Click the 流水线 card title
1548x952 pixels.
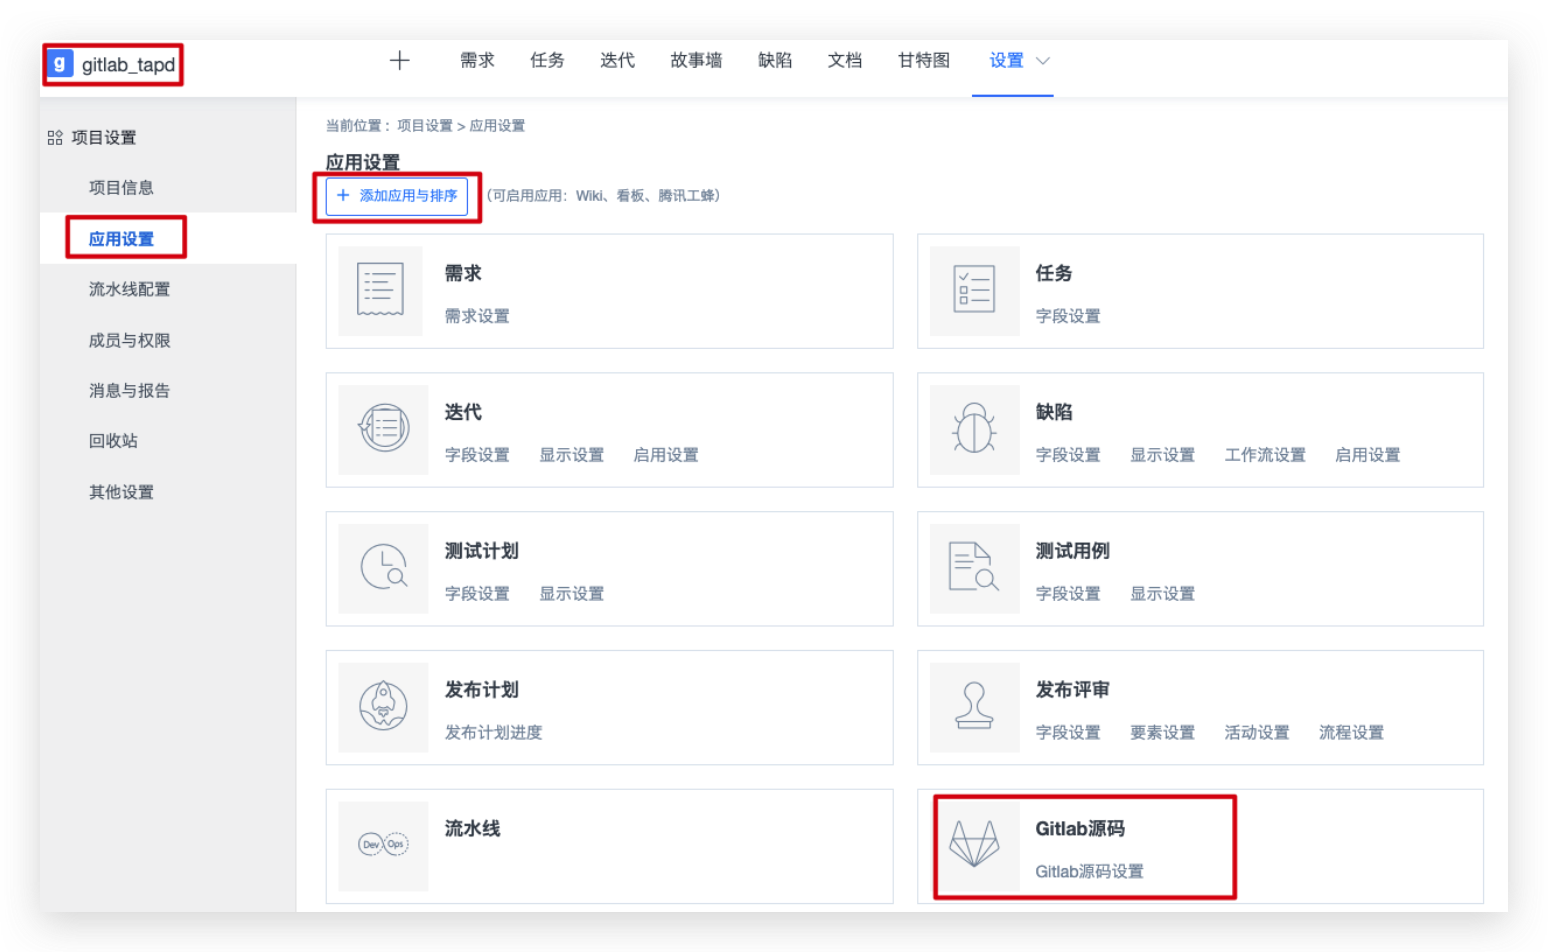coord(472,829)
